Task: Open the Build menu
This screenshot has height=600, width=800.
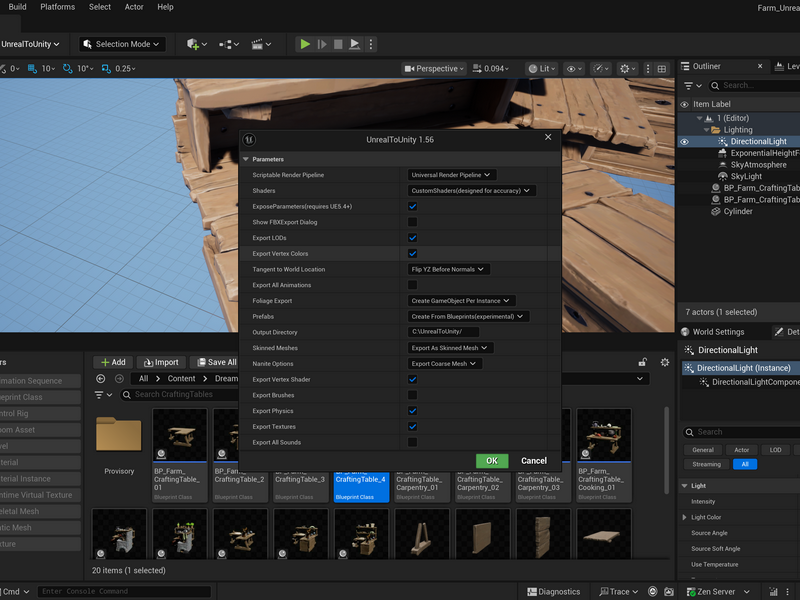Action: click(17, 7)
